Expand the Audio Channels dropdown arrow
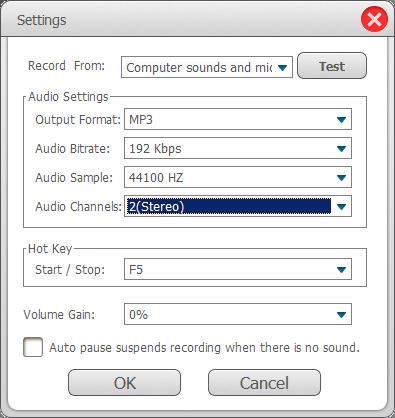 point(341,207)
